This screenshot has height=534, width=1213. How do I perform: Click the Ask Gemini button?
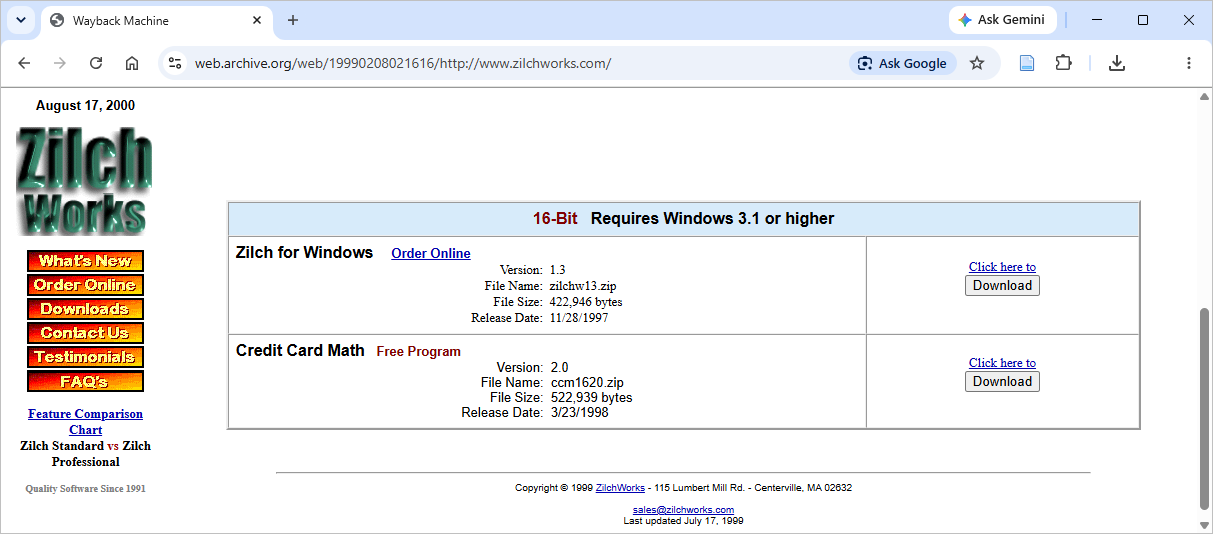coord(1001,20)
